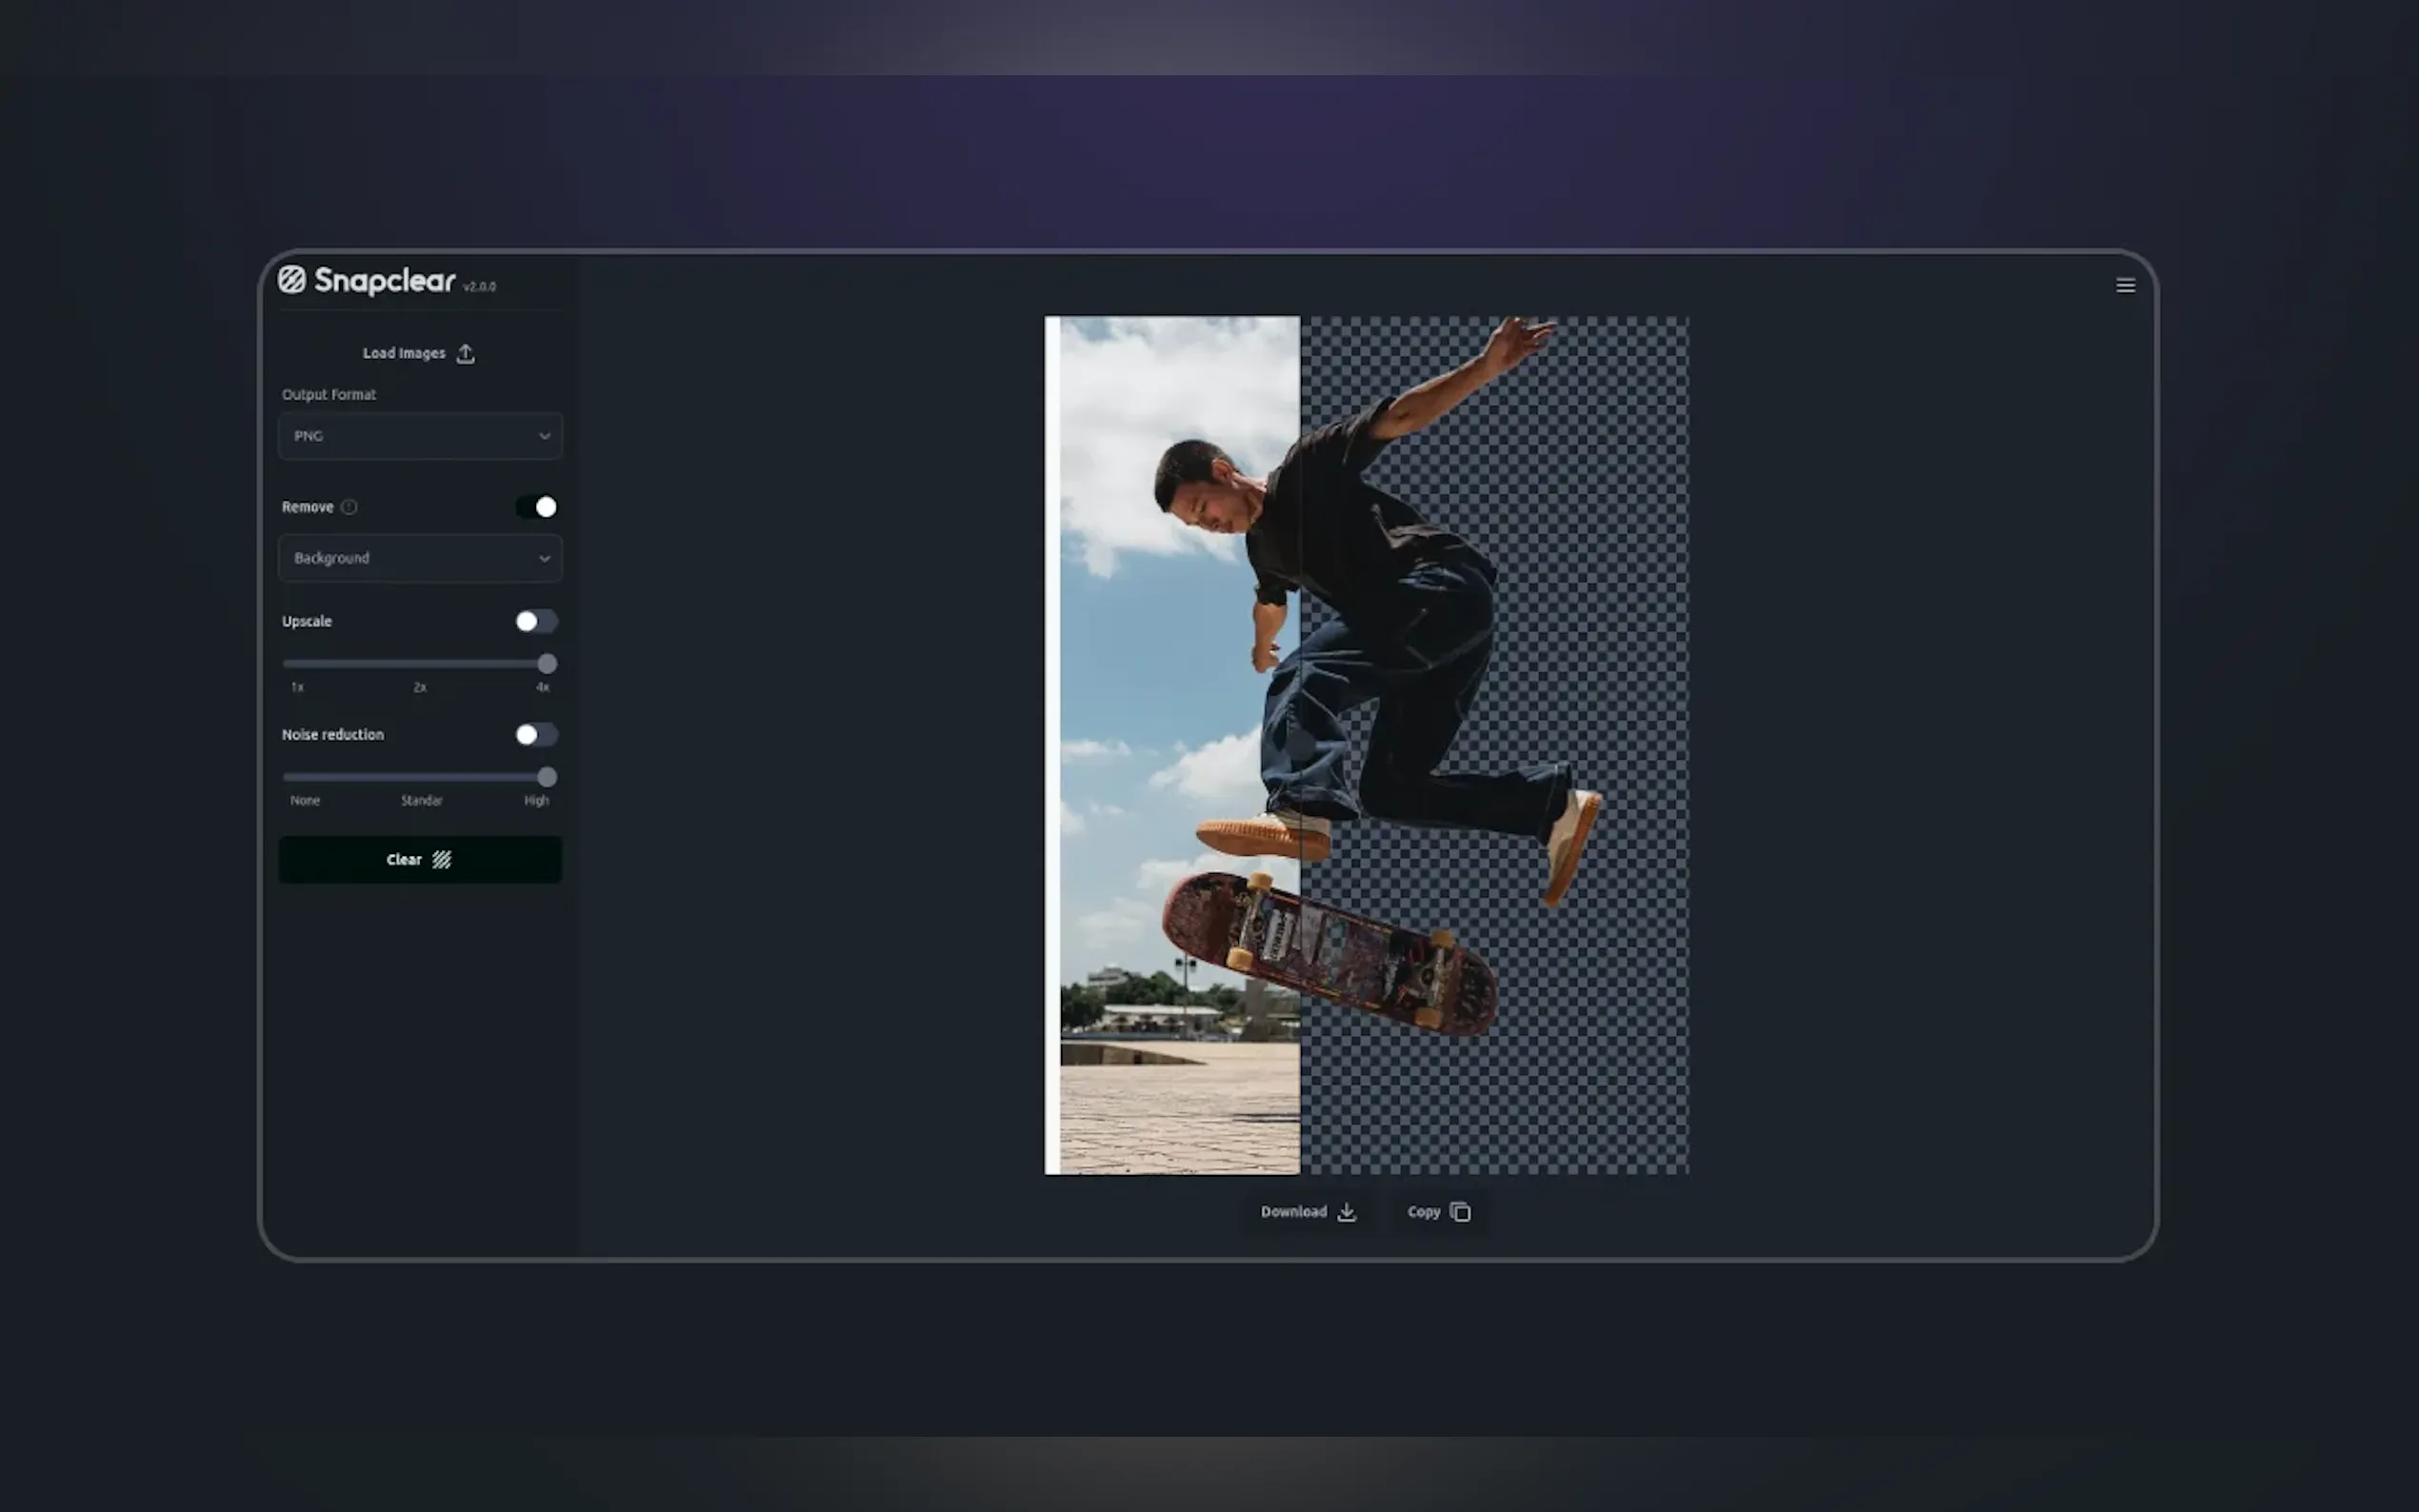The width and height of the screenshot is (2419, 1512).
Task: Click the copy duplicate icon
Action: (x=1460, y=1212)
